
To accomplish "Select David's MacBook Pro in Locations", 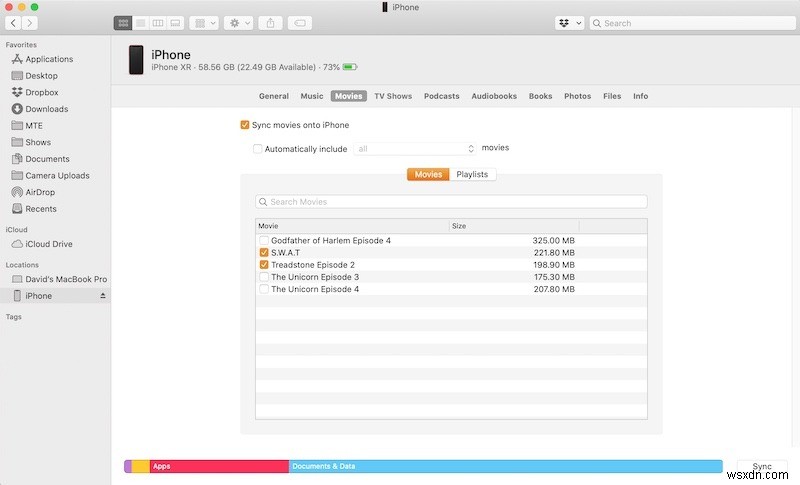I will coord(66,279).
